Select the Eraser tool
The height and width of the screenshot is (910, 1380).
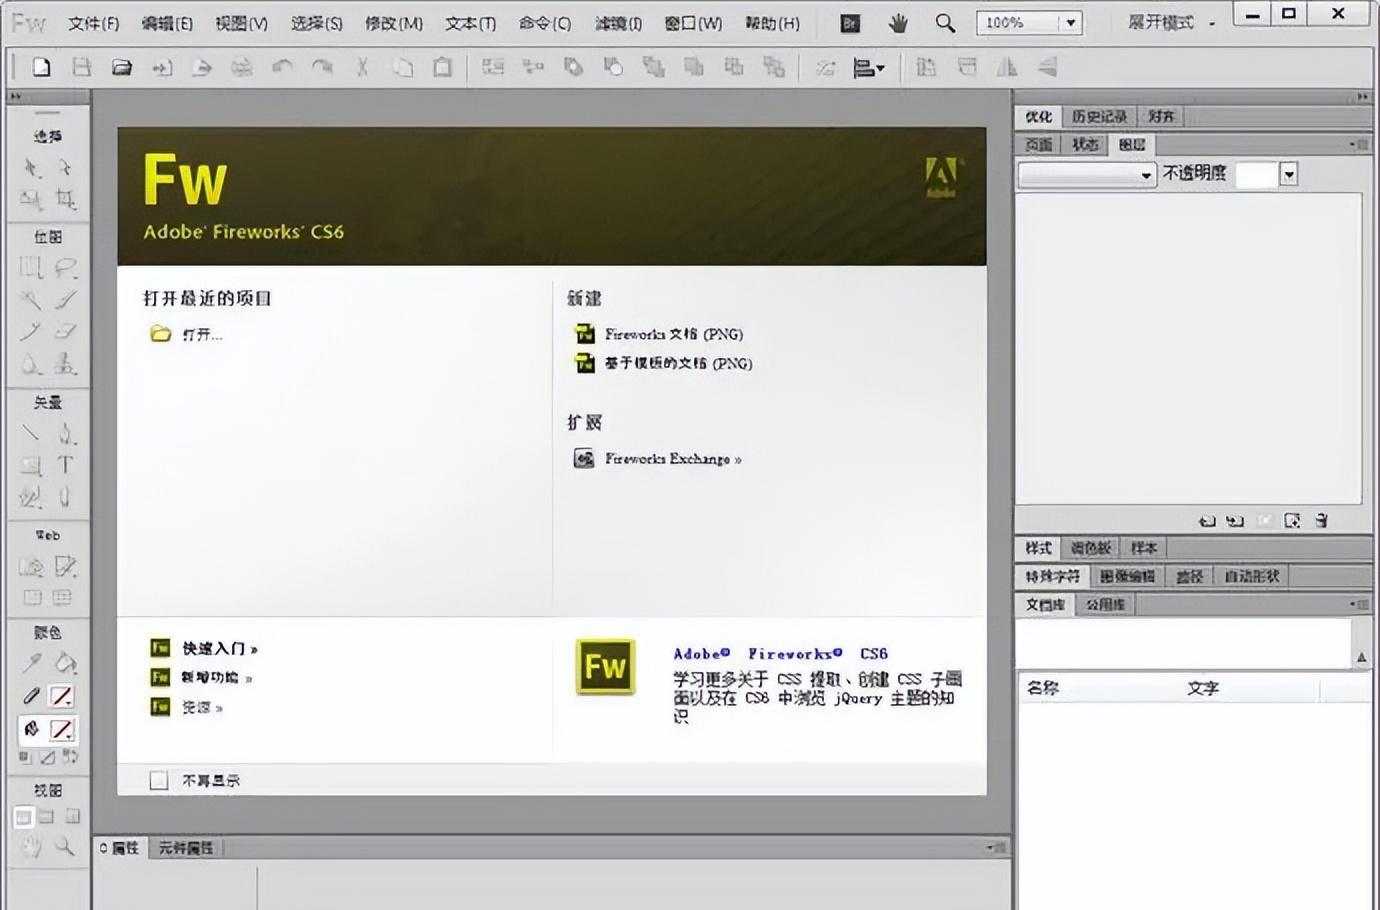(65, 331)
